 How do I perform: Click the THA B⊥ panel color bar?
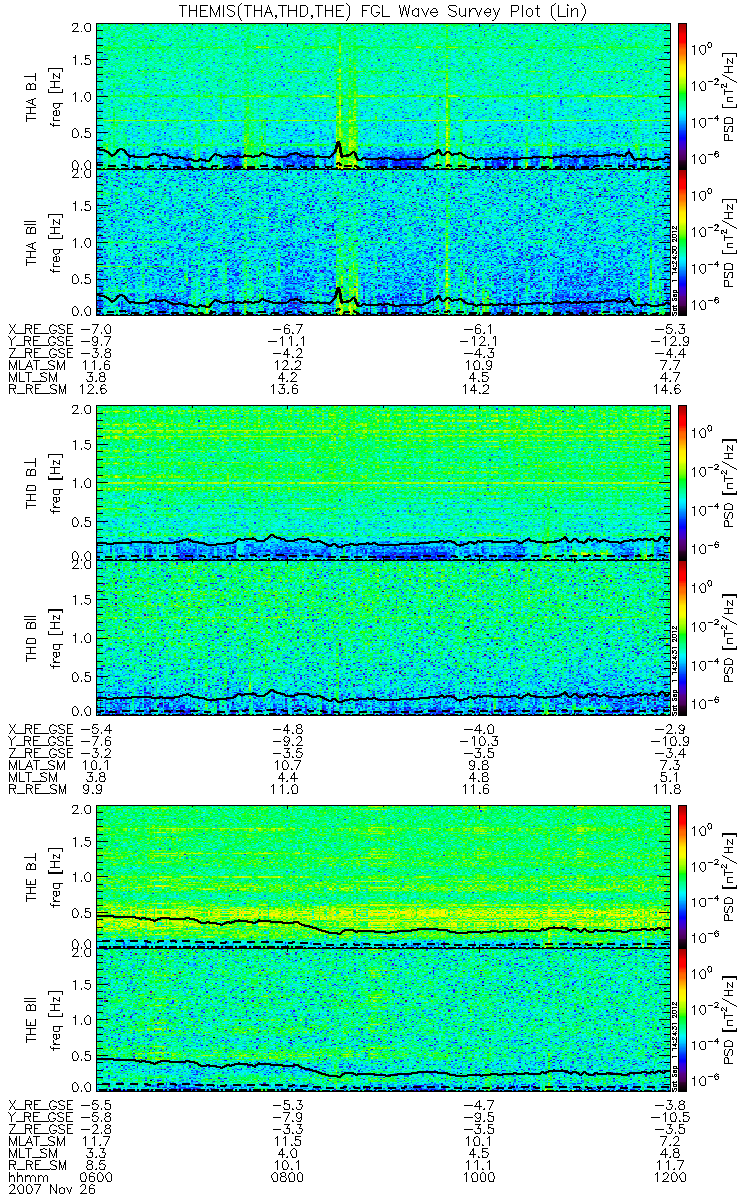(x=684, y=95)
